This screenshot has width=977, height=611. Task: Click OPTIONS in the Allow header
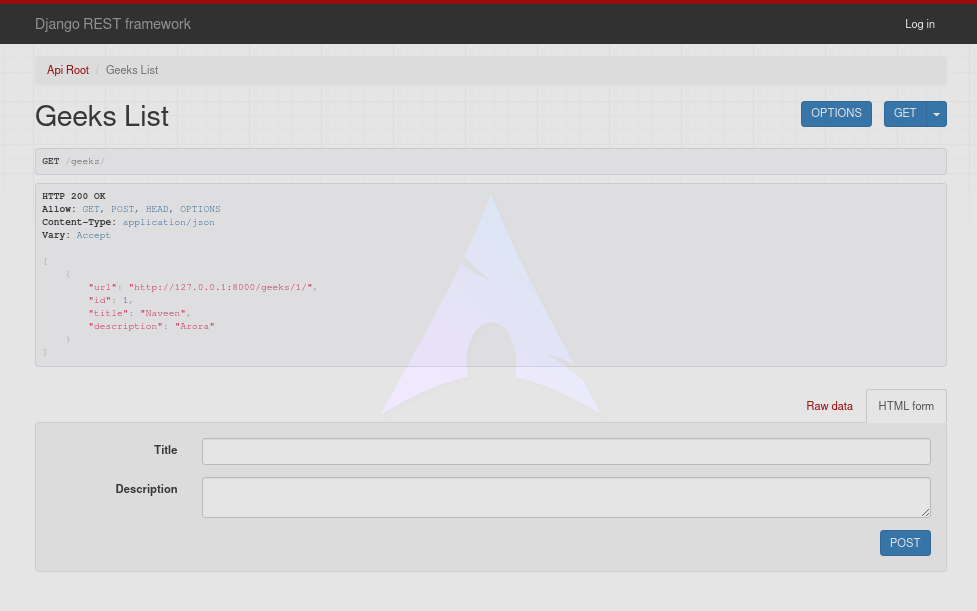(x=199, y=209)
